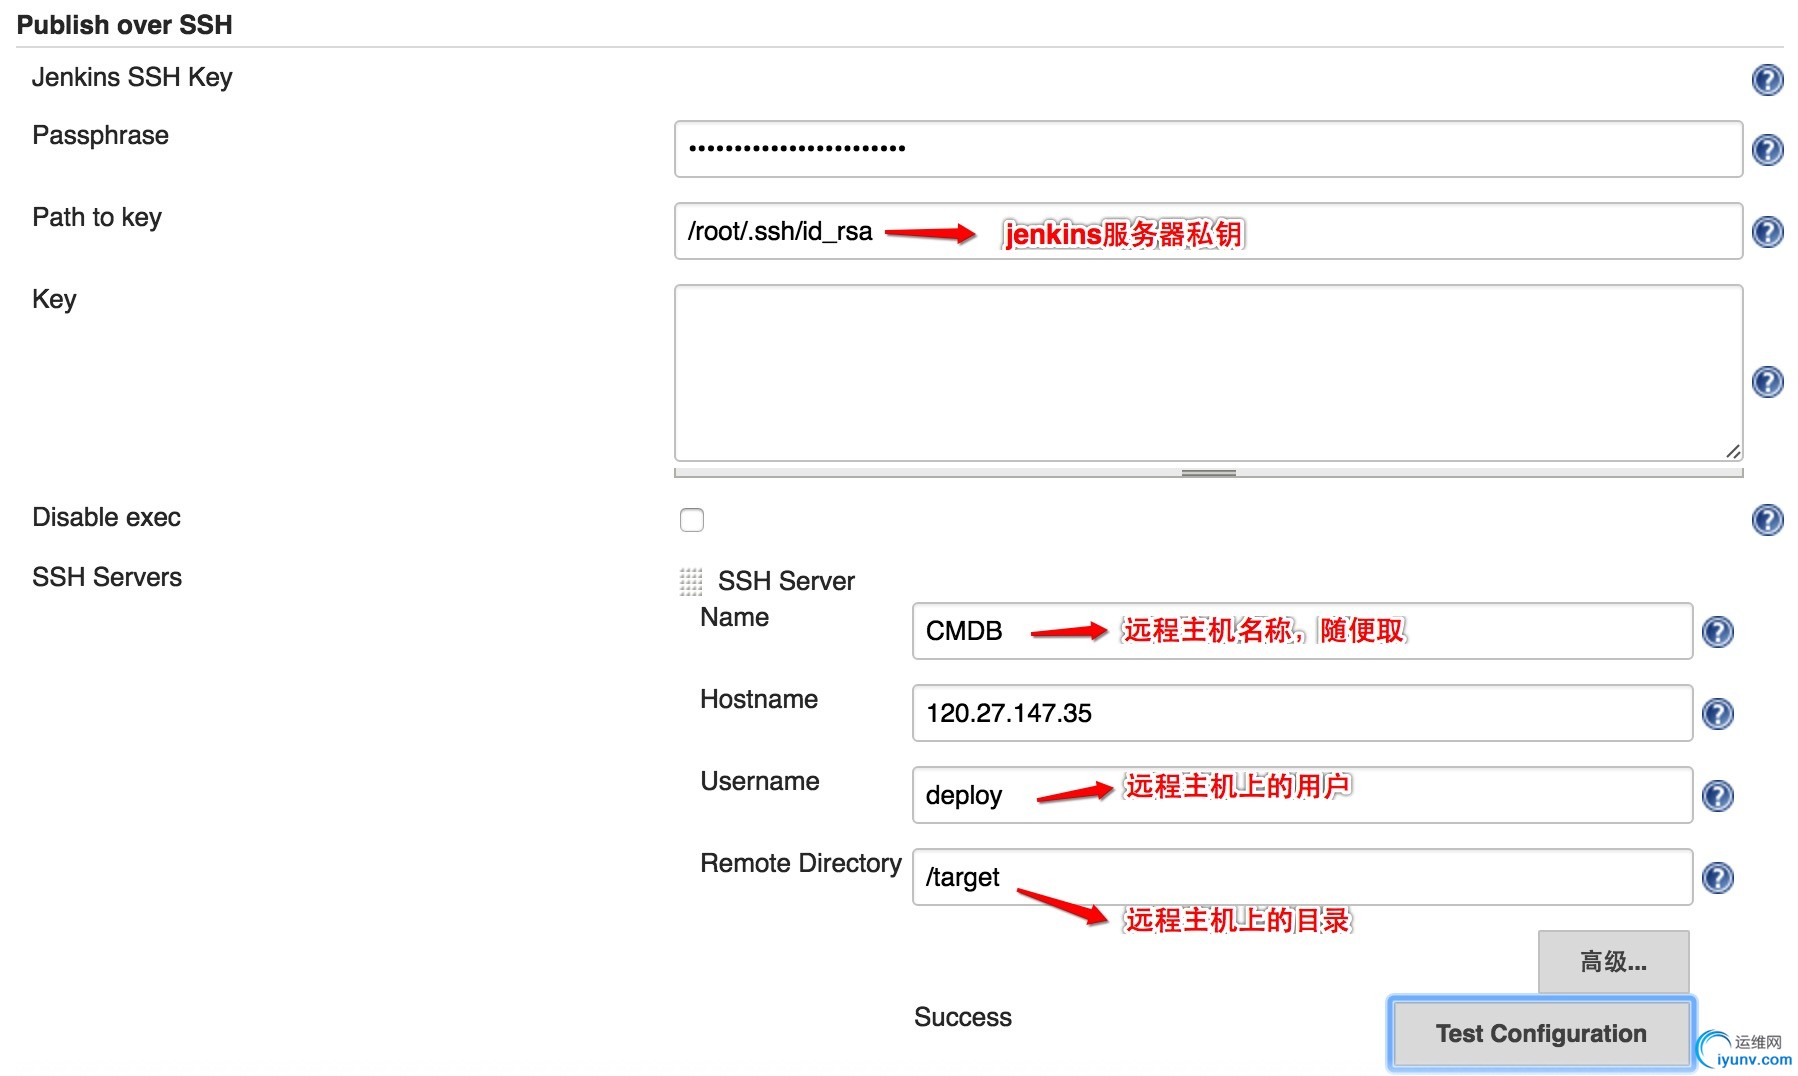The image size is (1798, 1076).
Task: Click the Passphrase label
Action: 100,136
